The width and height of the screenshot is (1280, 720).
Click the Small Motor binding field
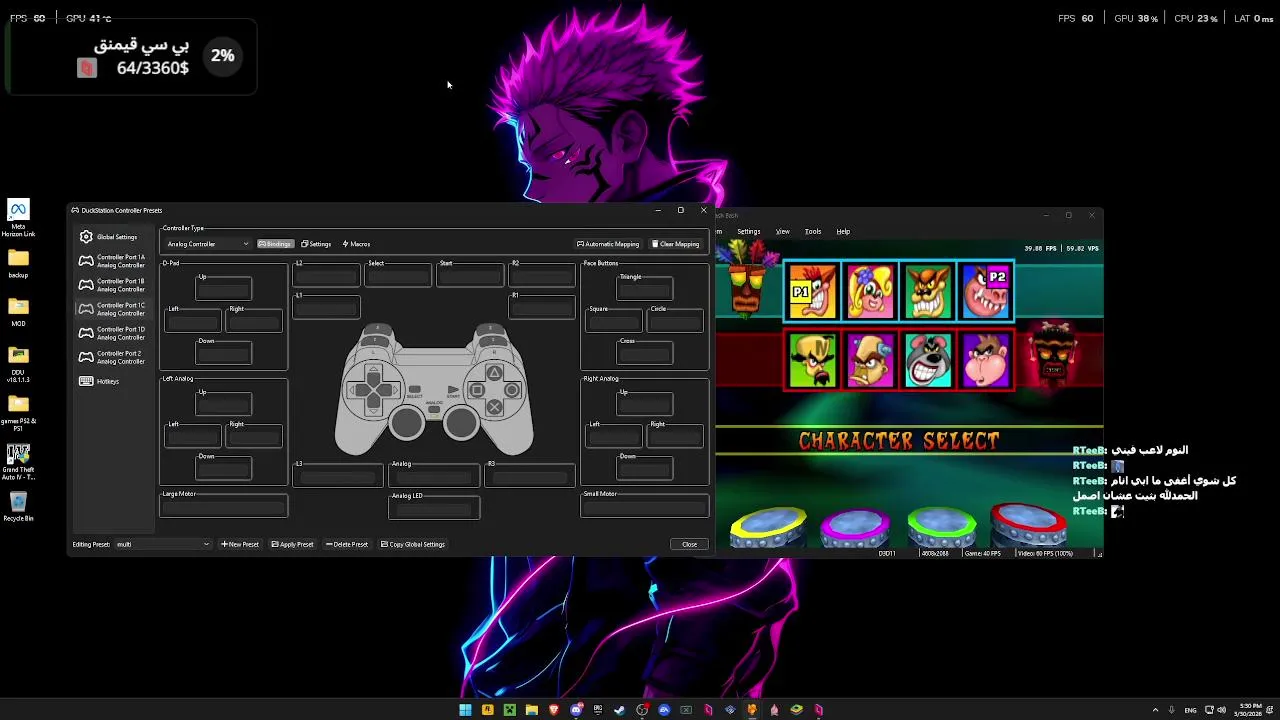pos(645,507)
